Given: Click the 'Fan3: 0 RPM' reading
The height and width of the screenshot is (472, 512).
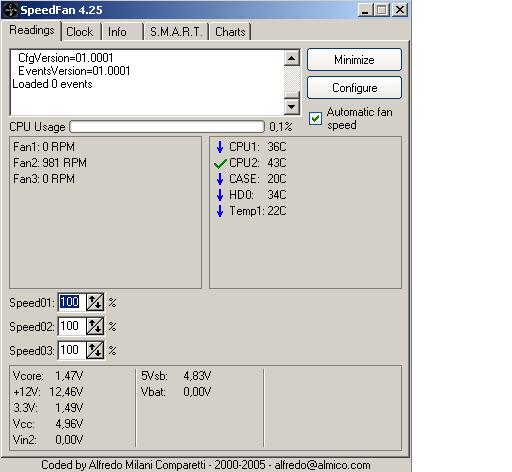Looking at the screenshot, I should point(44,179).
